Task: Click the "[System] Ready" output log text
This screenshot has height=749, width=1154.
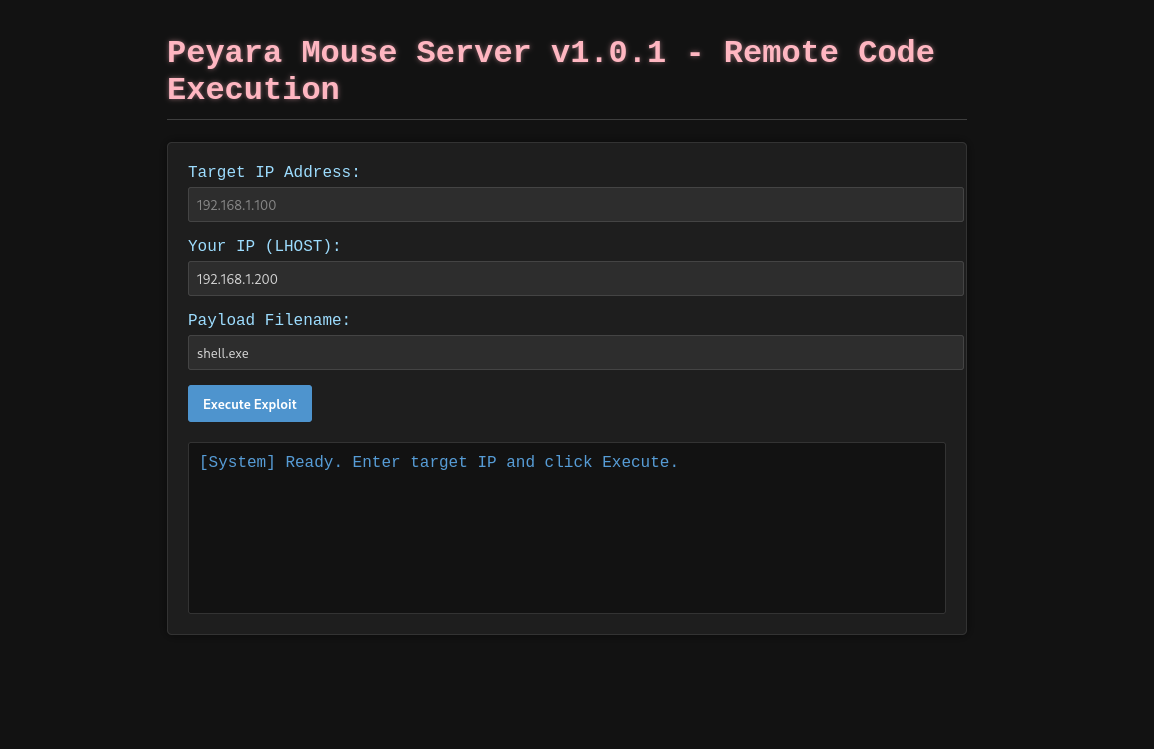Action: coord(439,462)
